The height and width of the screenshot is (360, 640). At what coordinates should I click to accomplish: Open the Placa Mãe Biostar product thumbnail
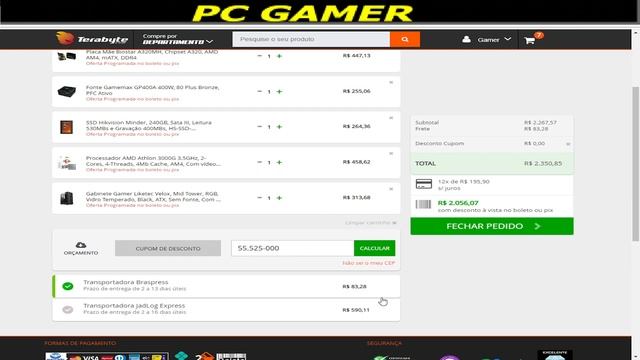(x=67, y=56)
